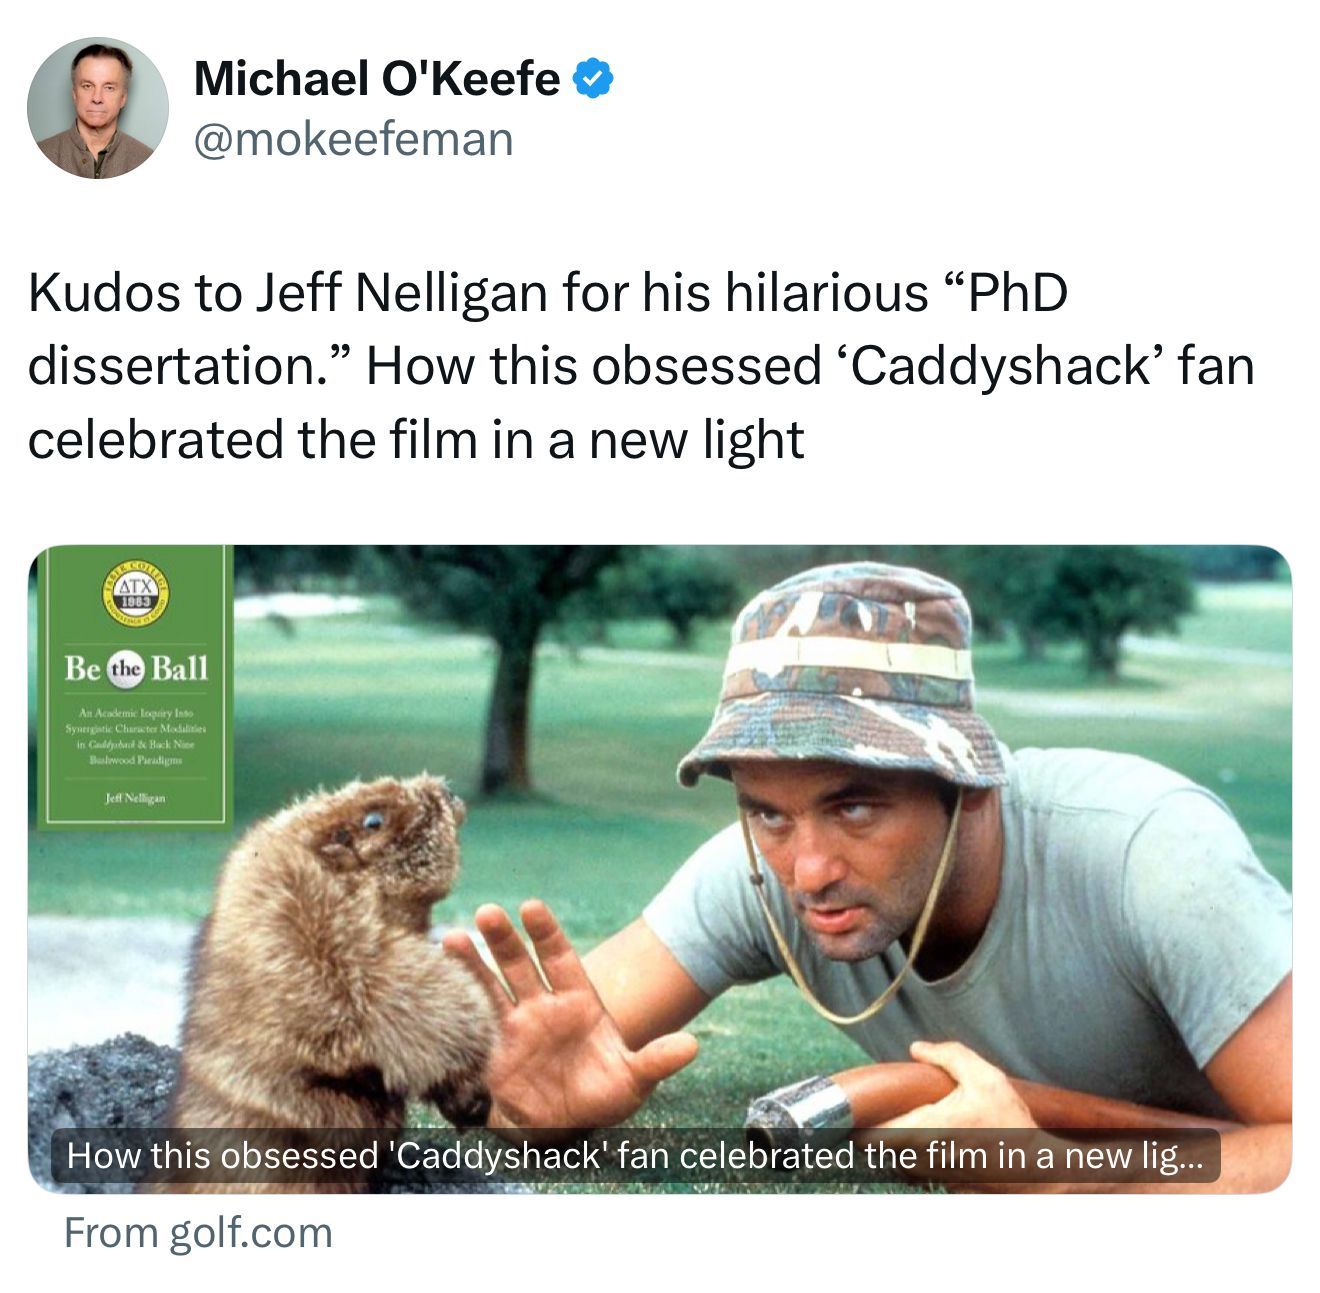Click the book subtitle text on green cover

[x=135, y=736]
